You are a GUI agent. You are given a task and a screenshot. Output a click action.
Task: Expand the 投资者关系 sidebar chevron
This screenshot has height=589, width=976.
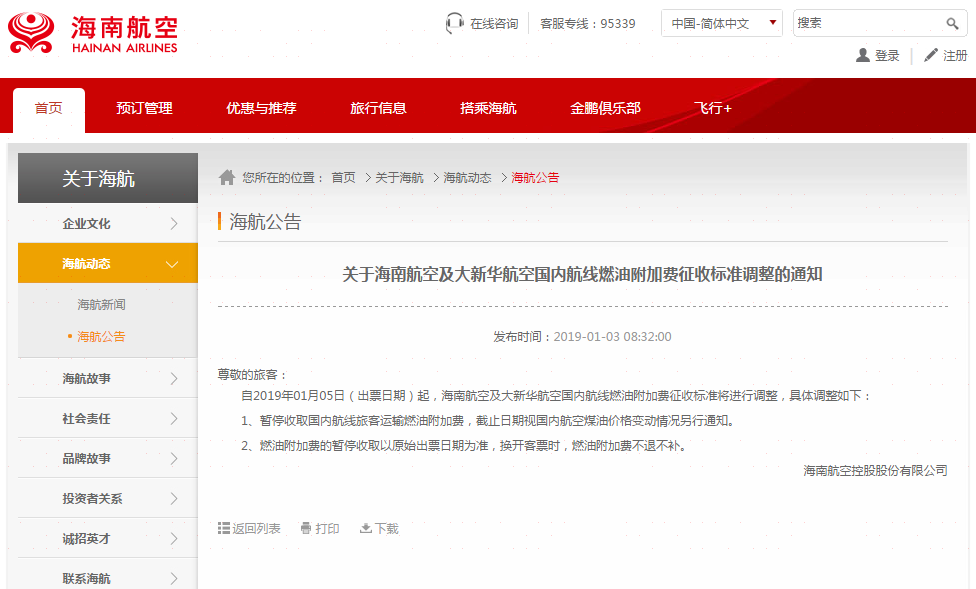pyautogui.click(x=174, y=499)
